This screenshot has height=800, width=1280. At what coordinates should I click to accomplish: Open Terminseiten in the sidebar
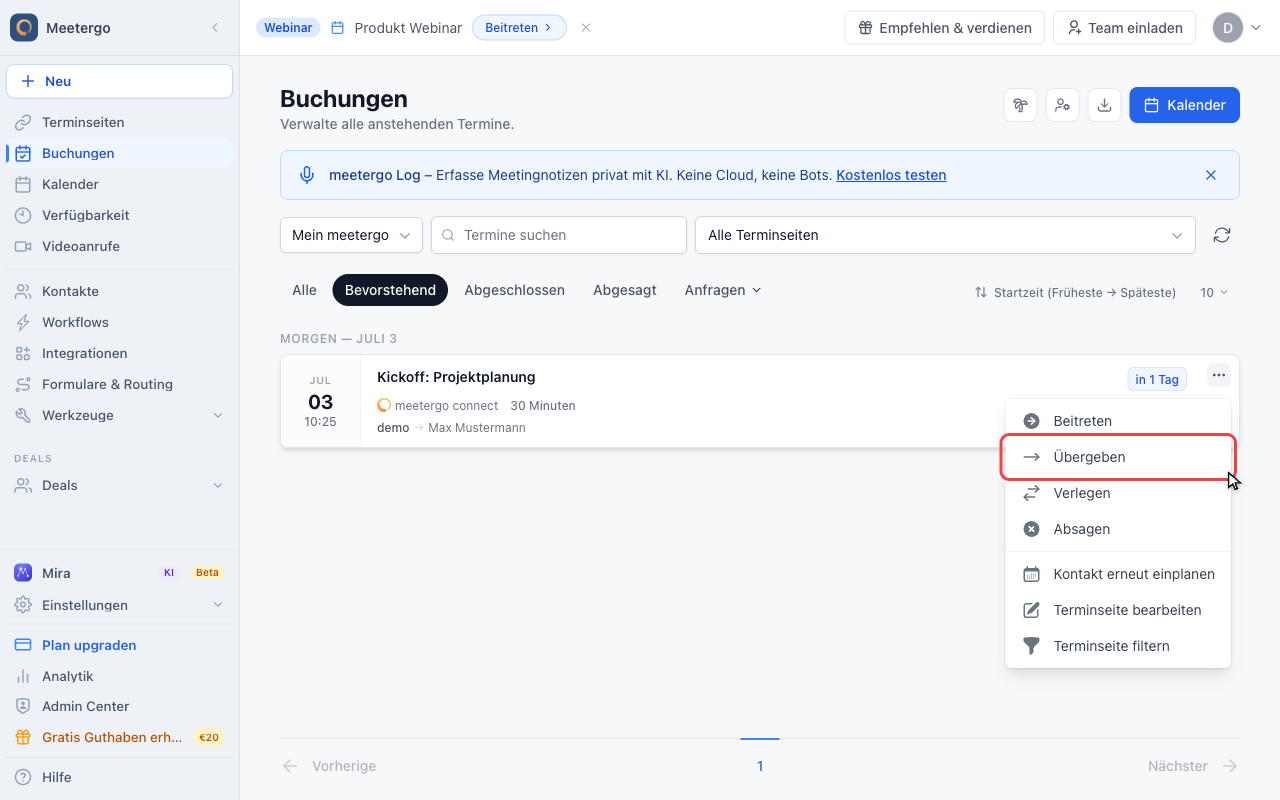tap(119, 122)
